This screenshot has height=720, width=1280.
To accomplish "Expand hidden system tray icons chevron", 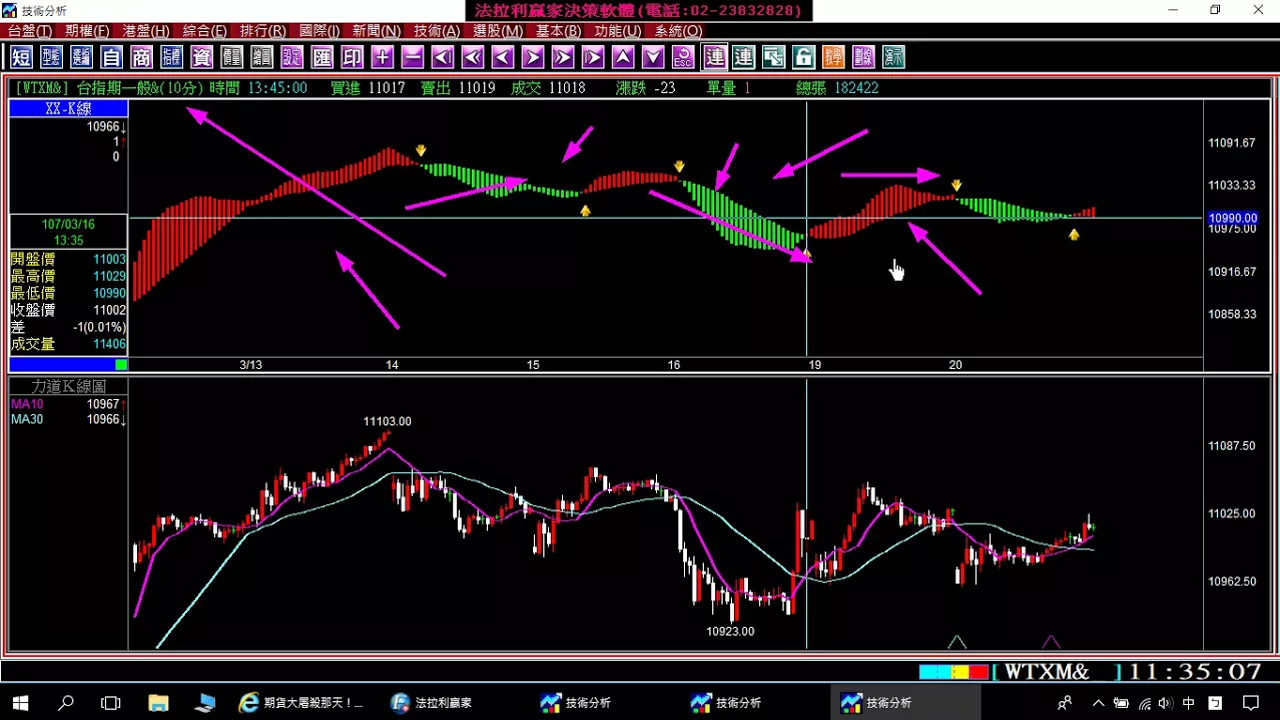I will 1098,703.
